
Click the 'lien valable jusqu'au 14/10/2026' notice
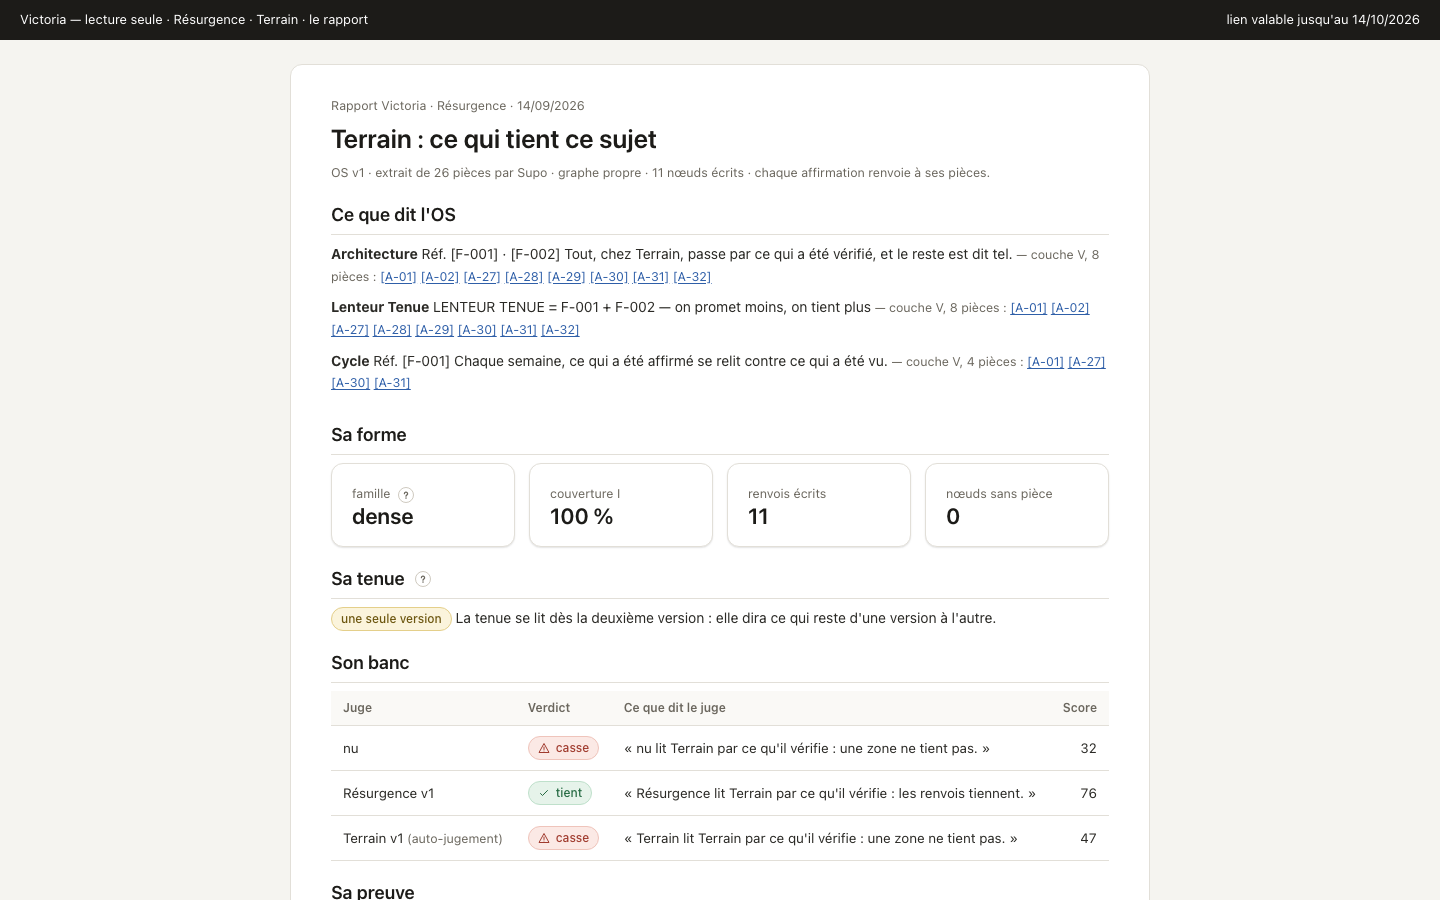(1323, 20)
